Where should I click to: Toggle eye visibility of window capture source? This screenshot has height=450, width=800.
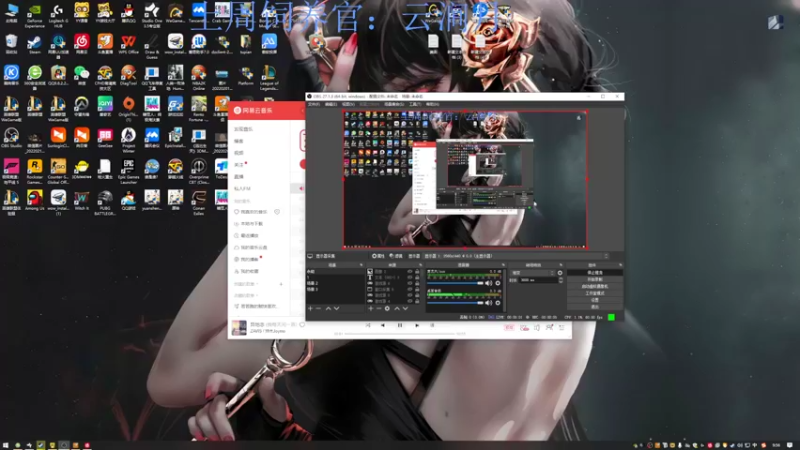(410, 289)
